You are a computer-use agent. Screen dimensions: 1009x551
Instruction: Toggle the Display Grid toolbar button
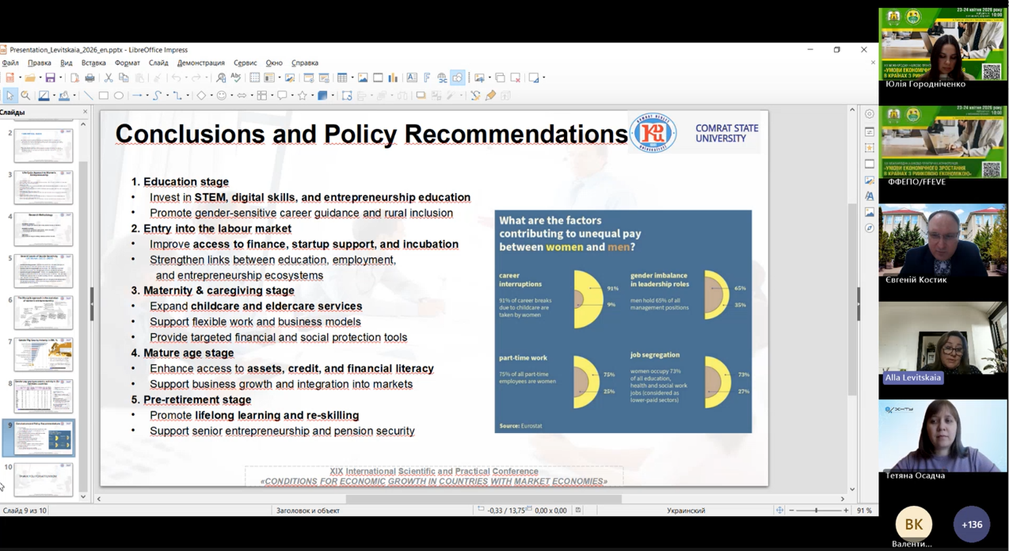tap(255, 78)
